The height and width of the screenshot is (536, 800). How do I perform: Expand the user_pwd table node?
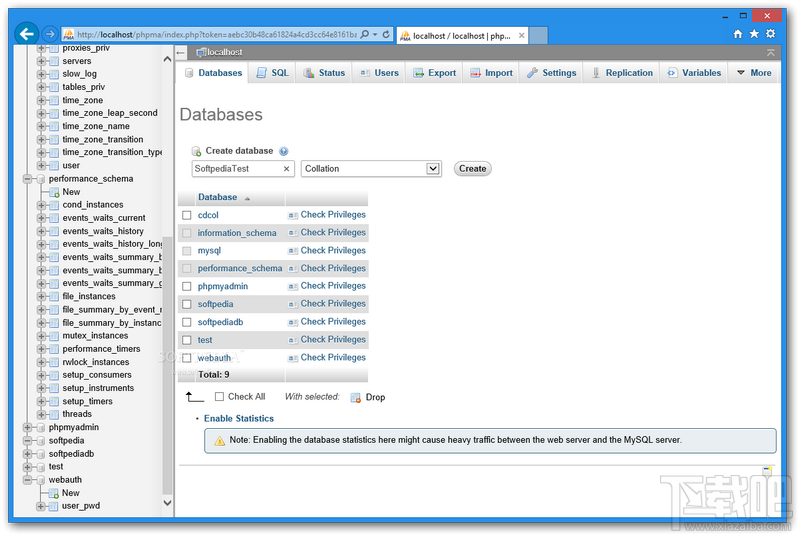(x=41, y=506)
